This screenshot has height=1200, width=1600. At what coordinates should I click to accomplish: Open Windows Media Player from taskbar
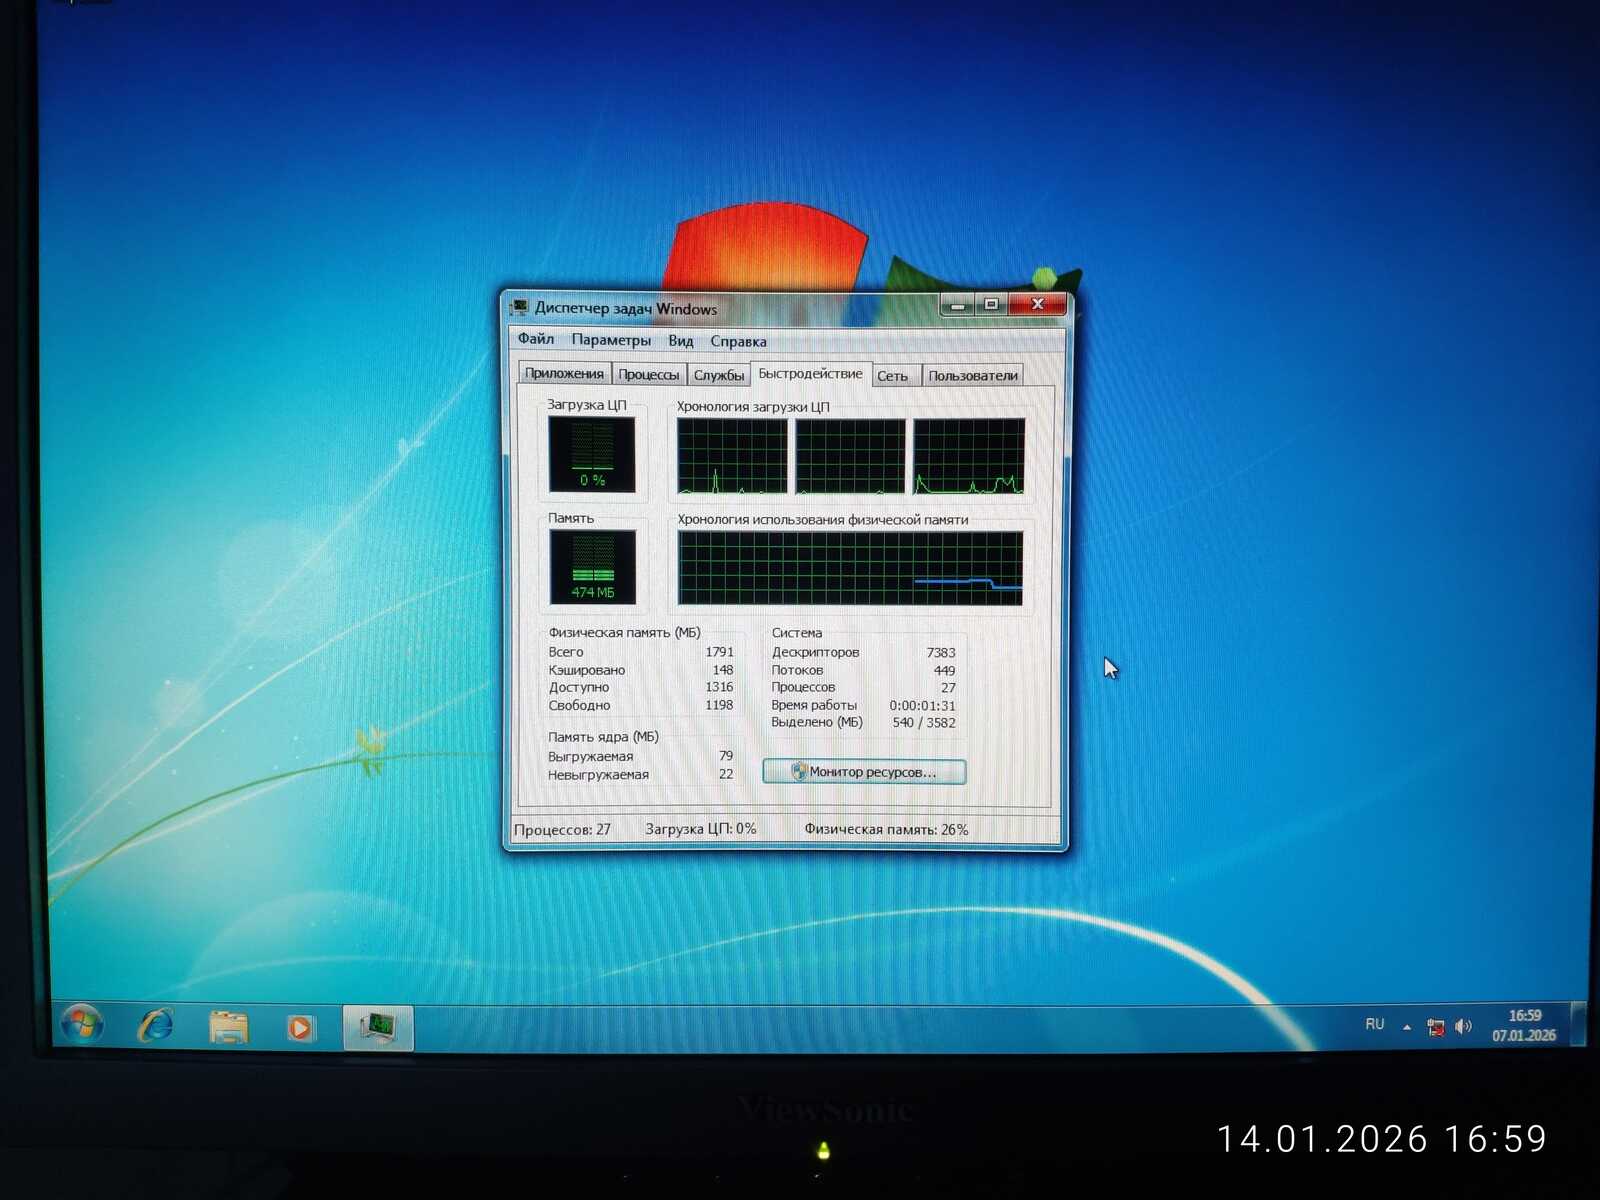click(300, 1027)
